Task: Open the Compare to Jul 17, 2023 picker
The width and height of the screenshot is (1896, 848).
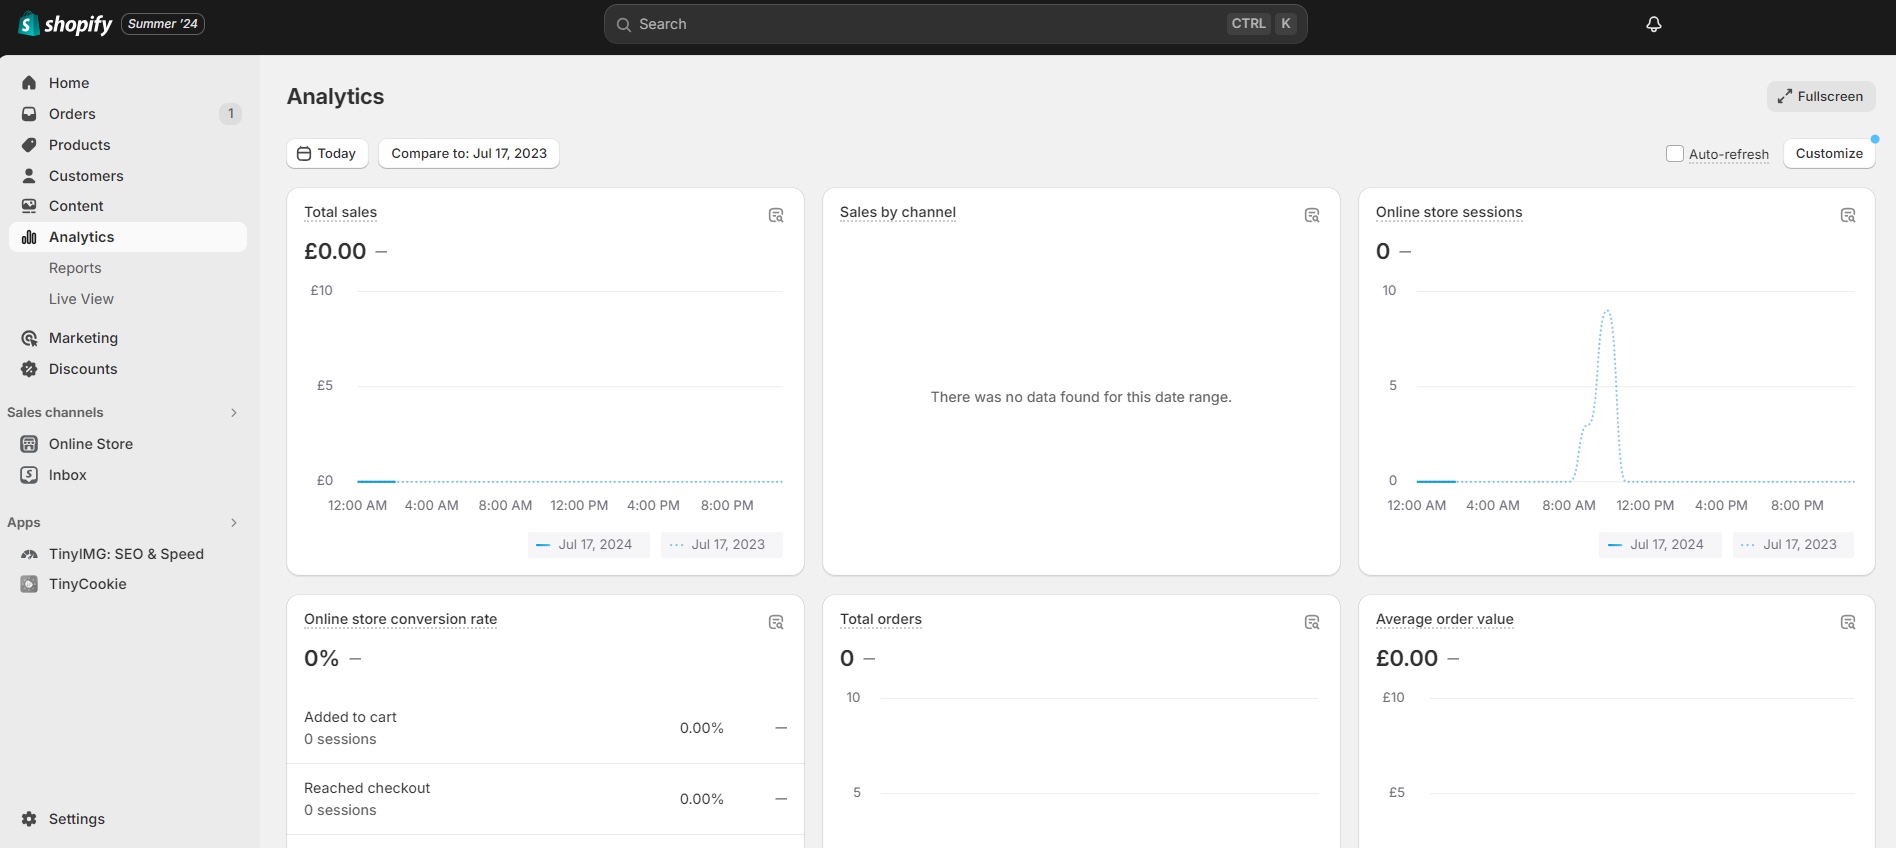Action: [469, 153]
